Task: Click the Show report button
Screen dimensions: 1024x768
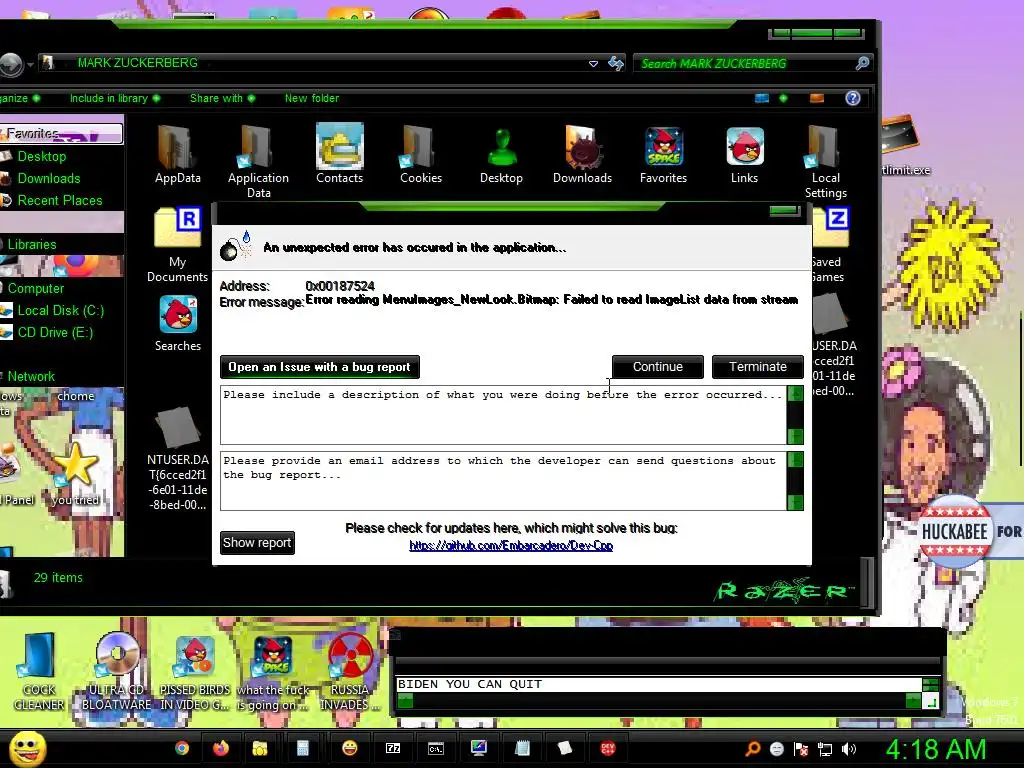Action: [257, 543]
